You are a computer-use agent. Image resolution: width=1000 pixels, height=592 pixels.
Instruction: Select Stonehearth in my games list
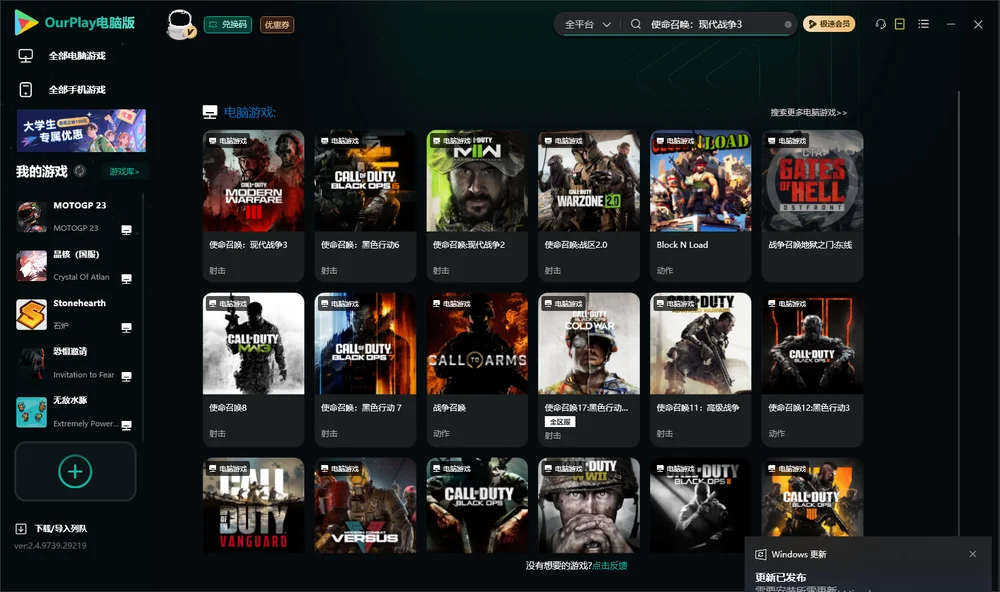75,314
